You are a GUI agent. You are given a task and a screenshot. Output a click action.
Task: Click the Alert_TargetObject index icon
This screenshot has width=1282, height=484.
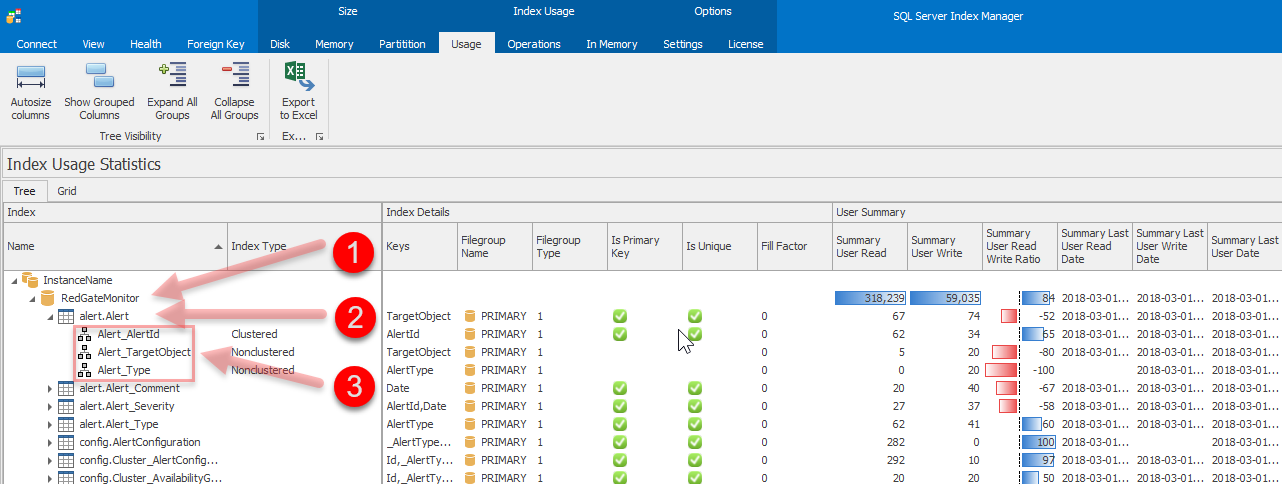84,352
